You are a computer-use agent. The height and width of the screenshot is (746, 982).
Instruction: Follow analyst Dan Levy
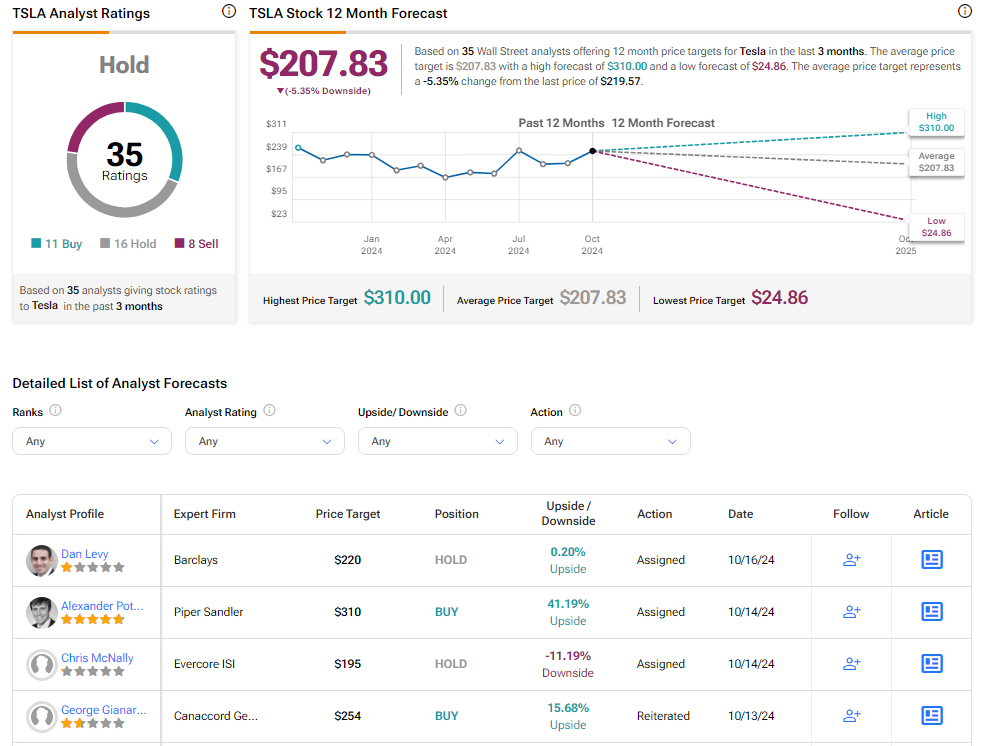click(x=852, y=560)
